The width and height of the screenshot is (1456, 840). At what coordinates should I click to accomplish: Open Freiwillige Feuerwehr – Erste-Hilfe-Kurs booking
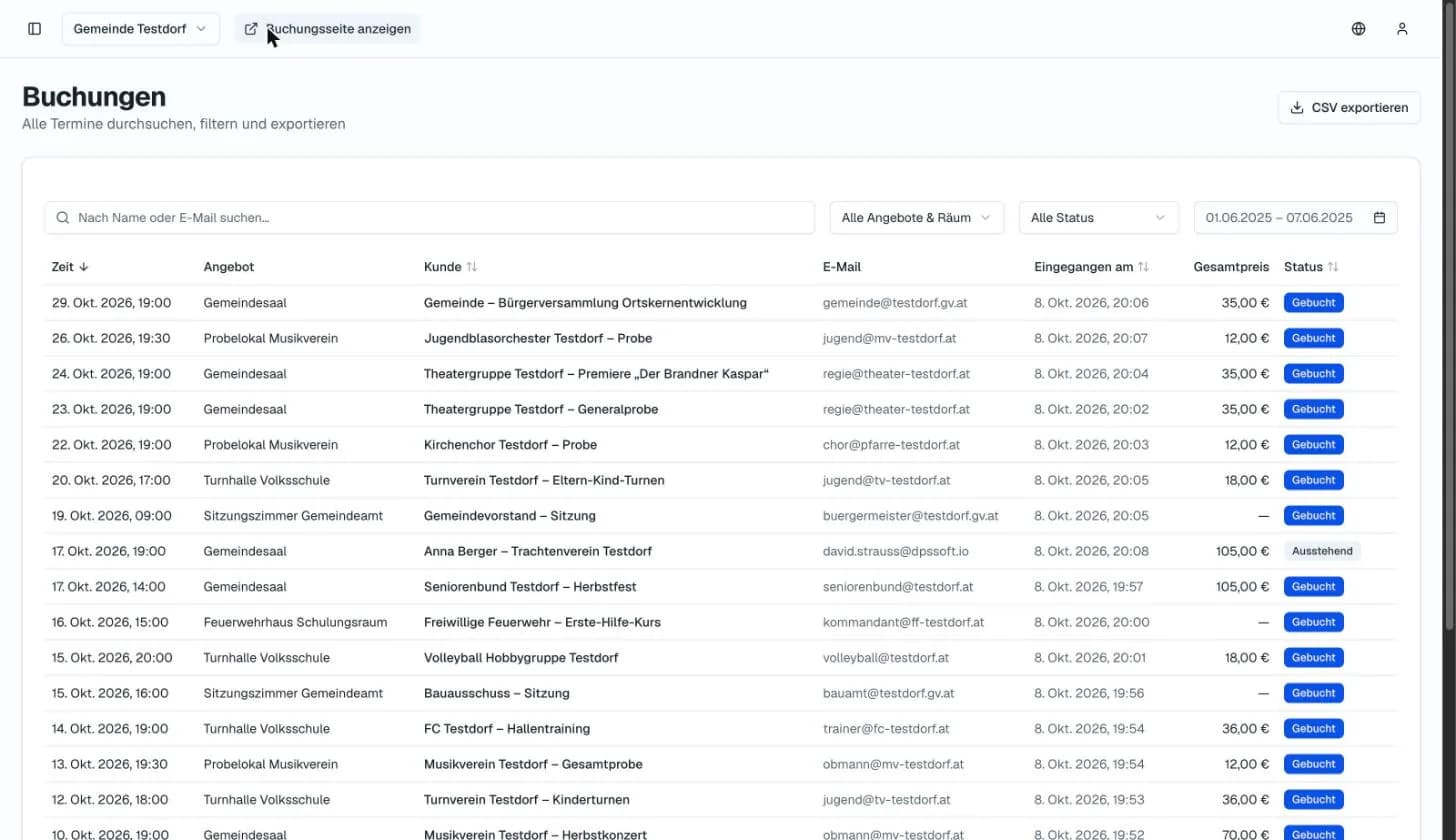tap(542, 622)
